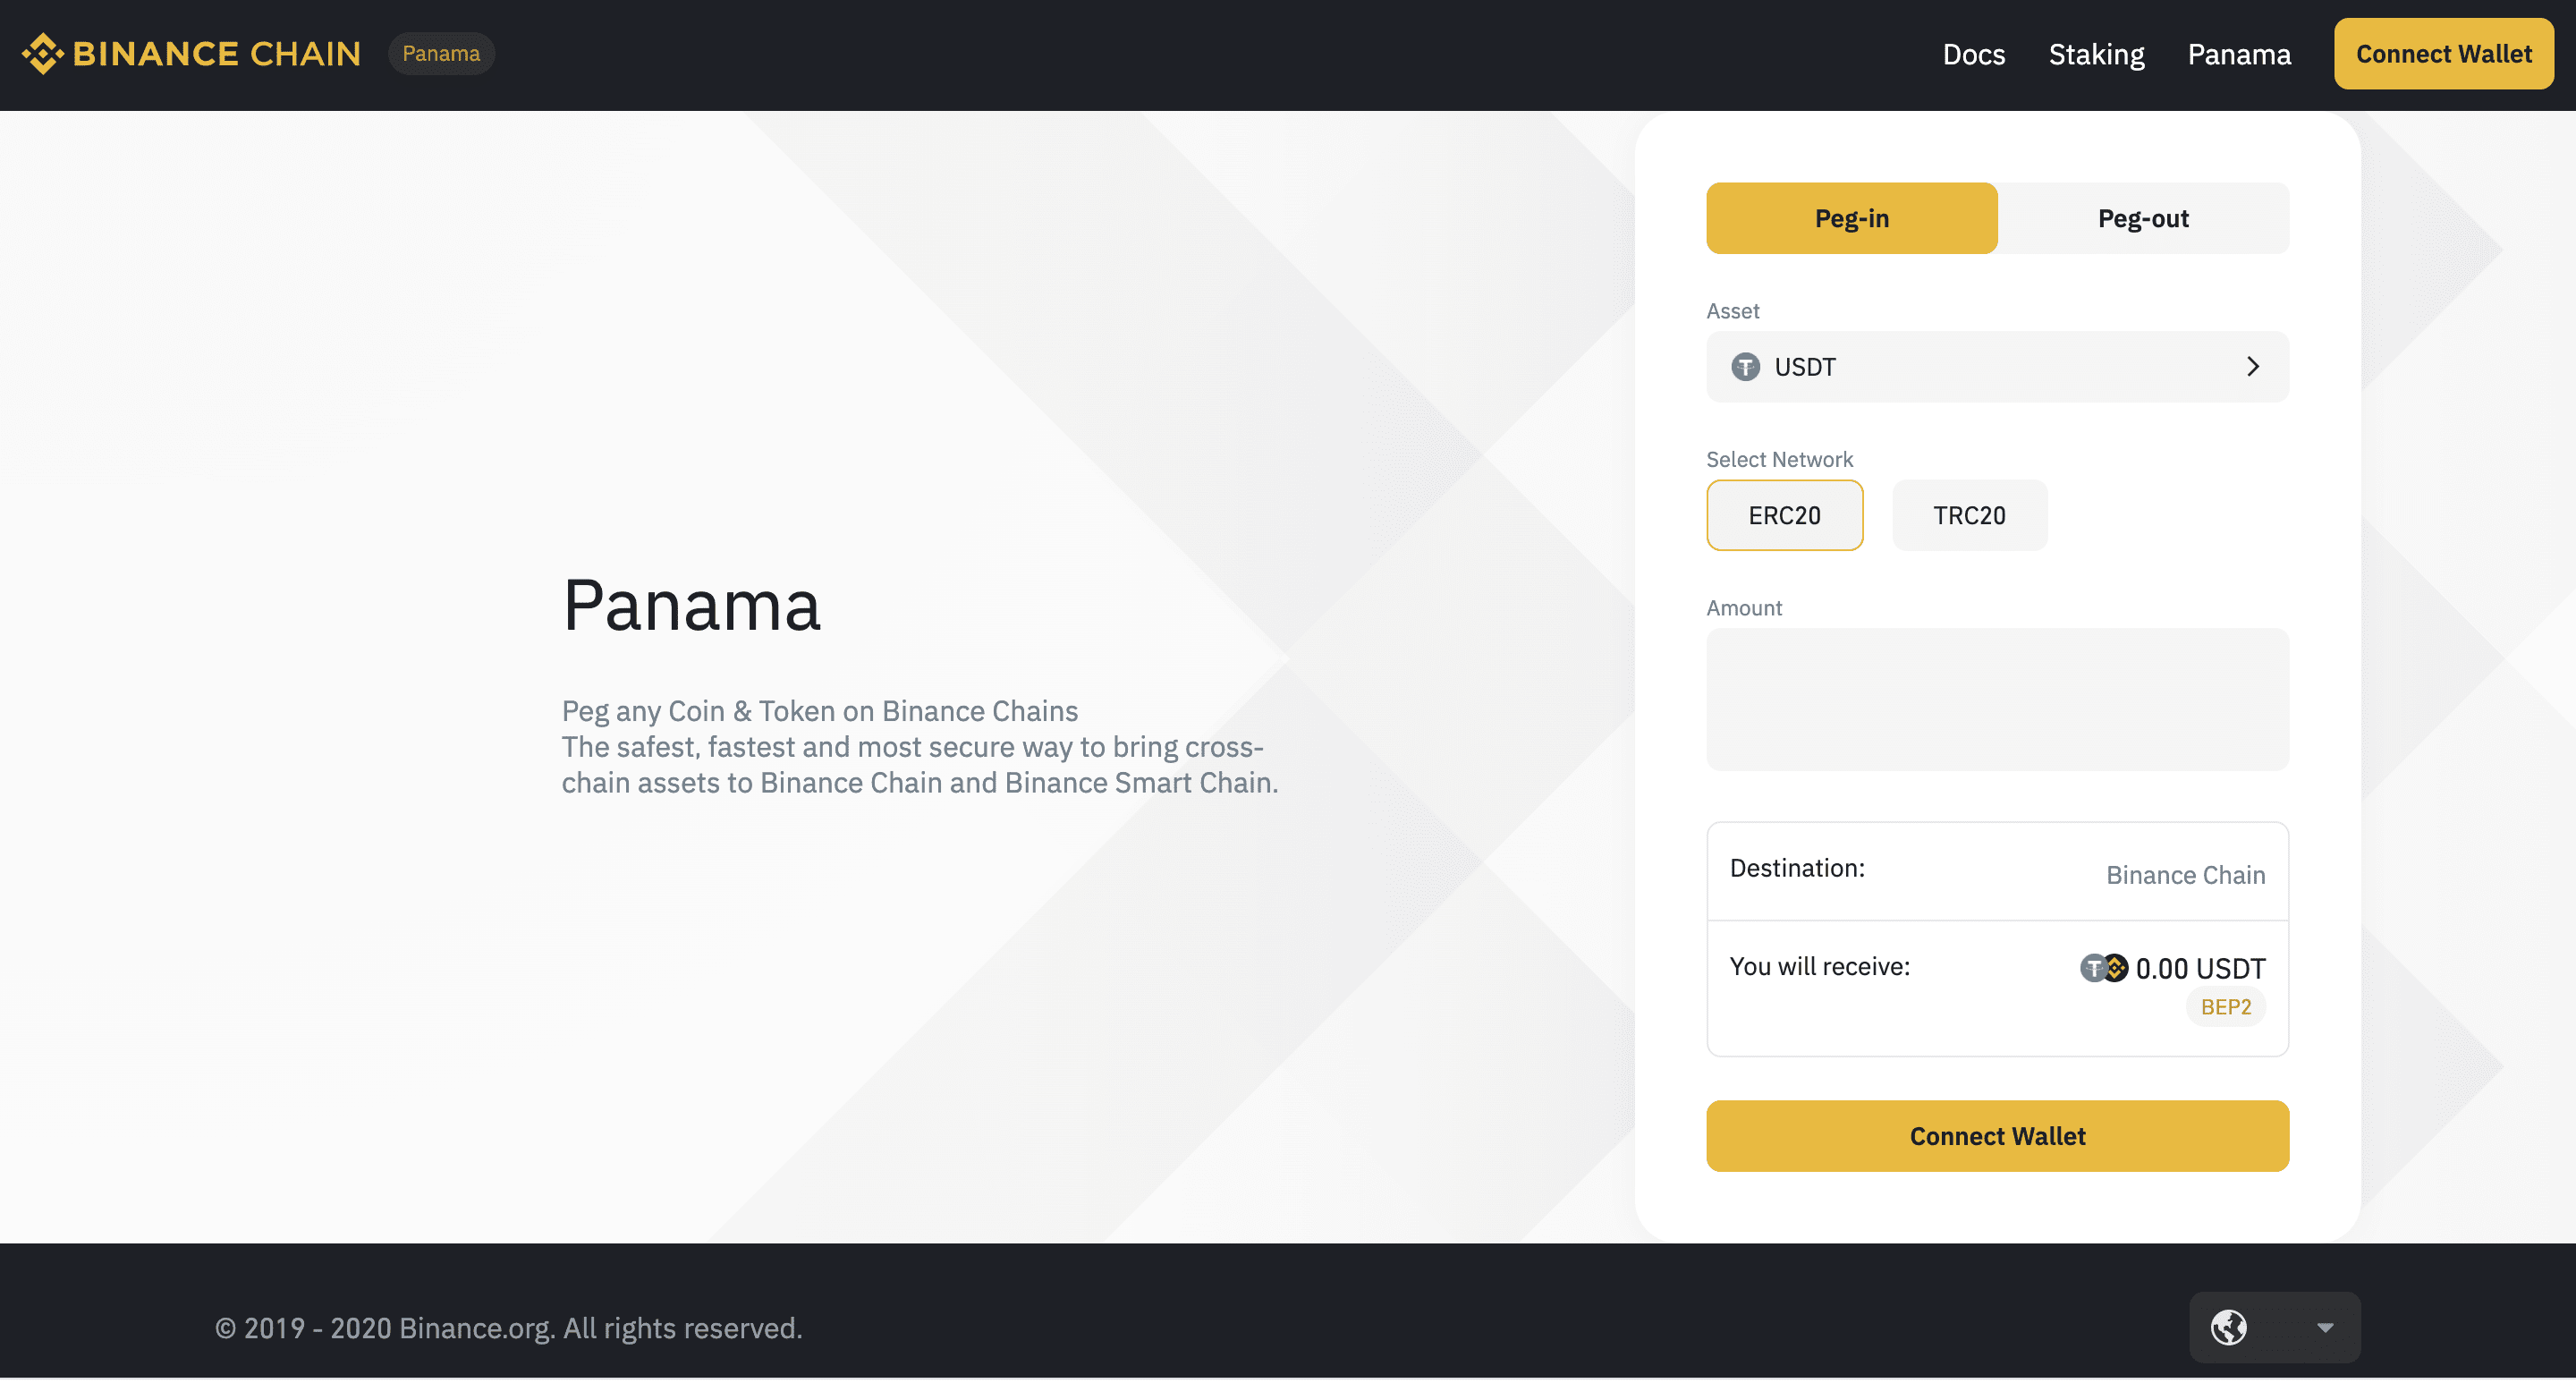Click the Panama label badge icon in header
This screenshot has width=2576, height=1383.
(x=441, y=51)
